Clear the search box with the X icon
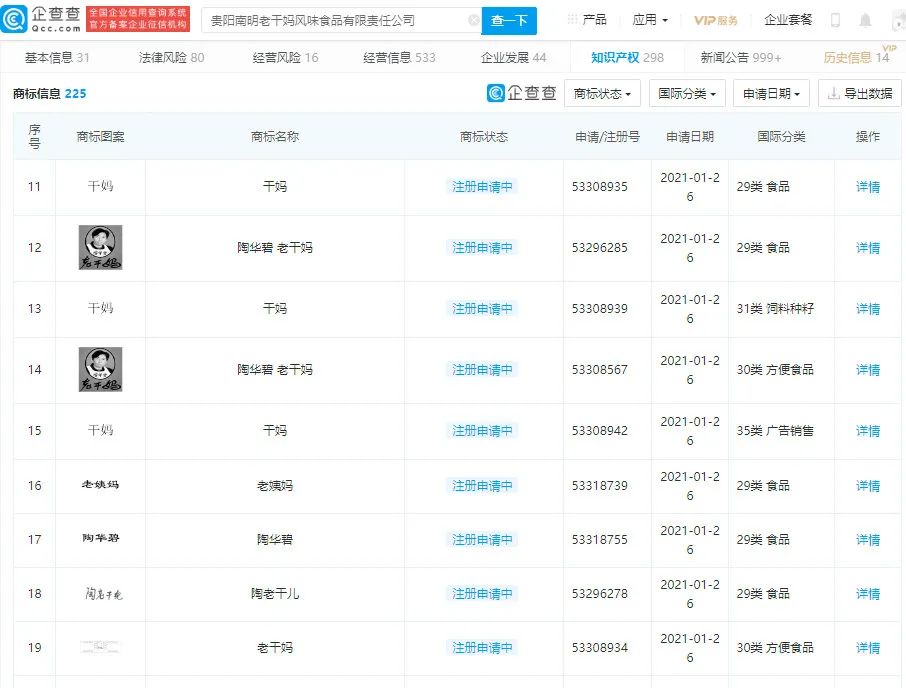The width and height of the screenshot is (906, 688). pyautogui.click(x=473, y=20)
